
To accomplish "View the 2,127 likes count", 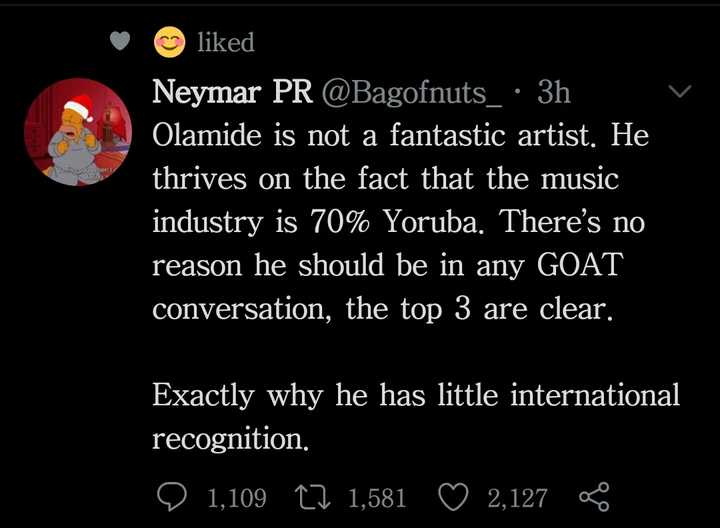I will [x=517, y=498].
